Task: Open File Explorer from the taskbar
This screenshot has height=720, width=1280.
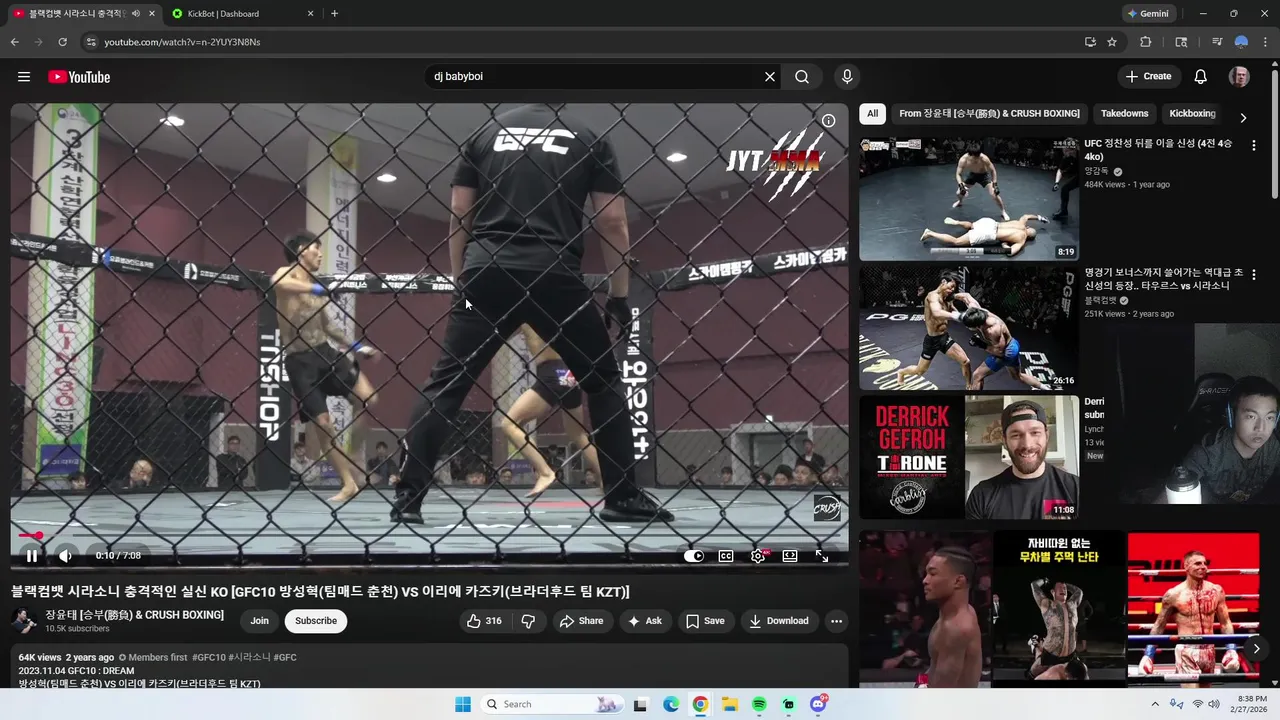Action: [x=730, y=704]
